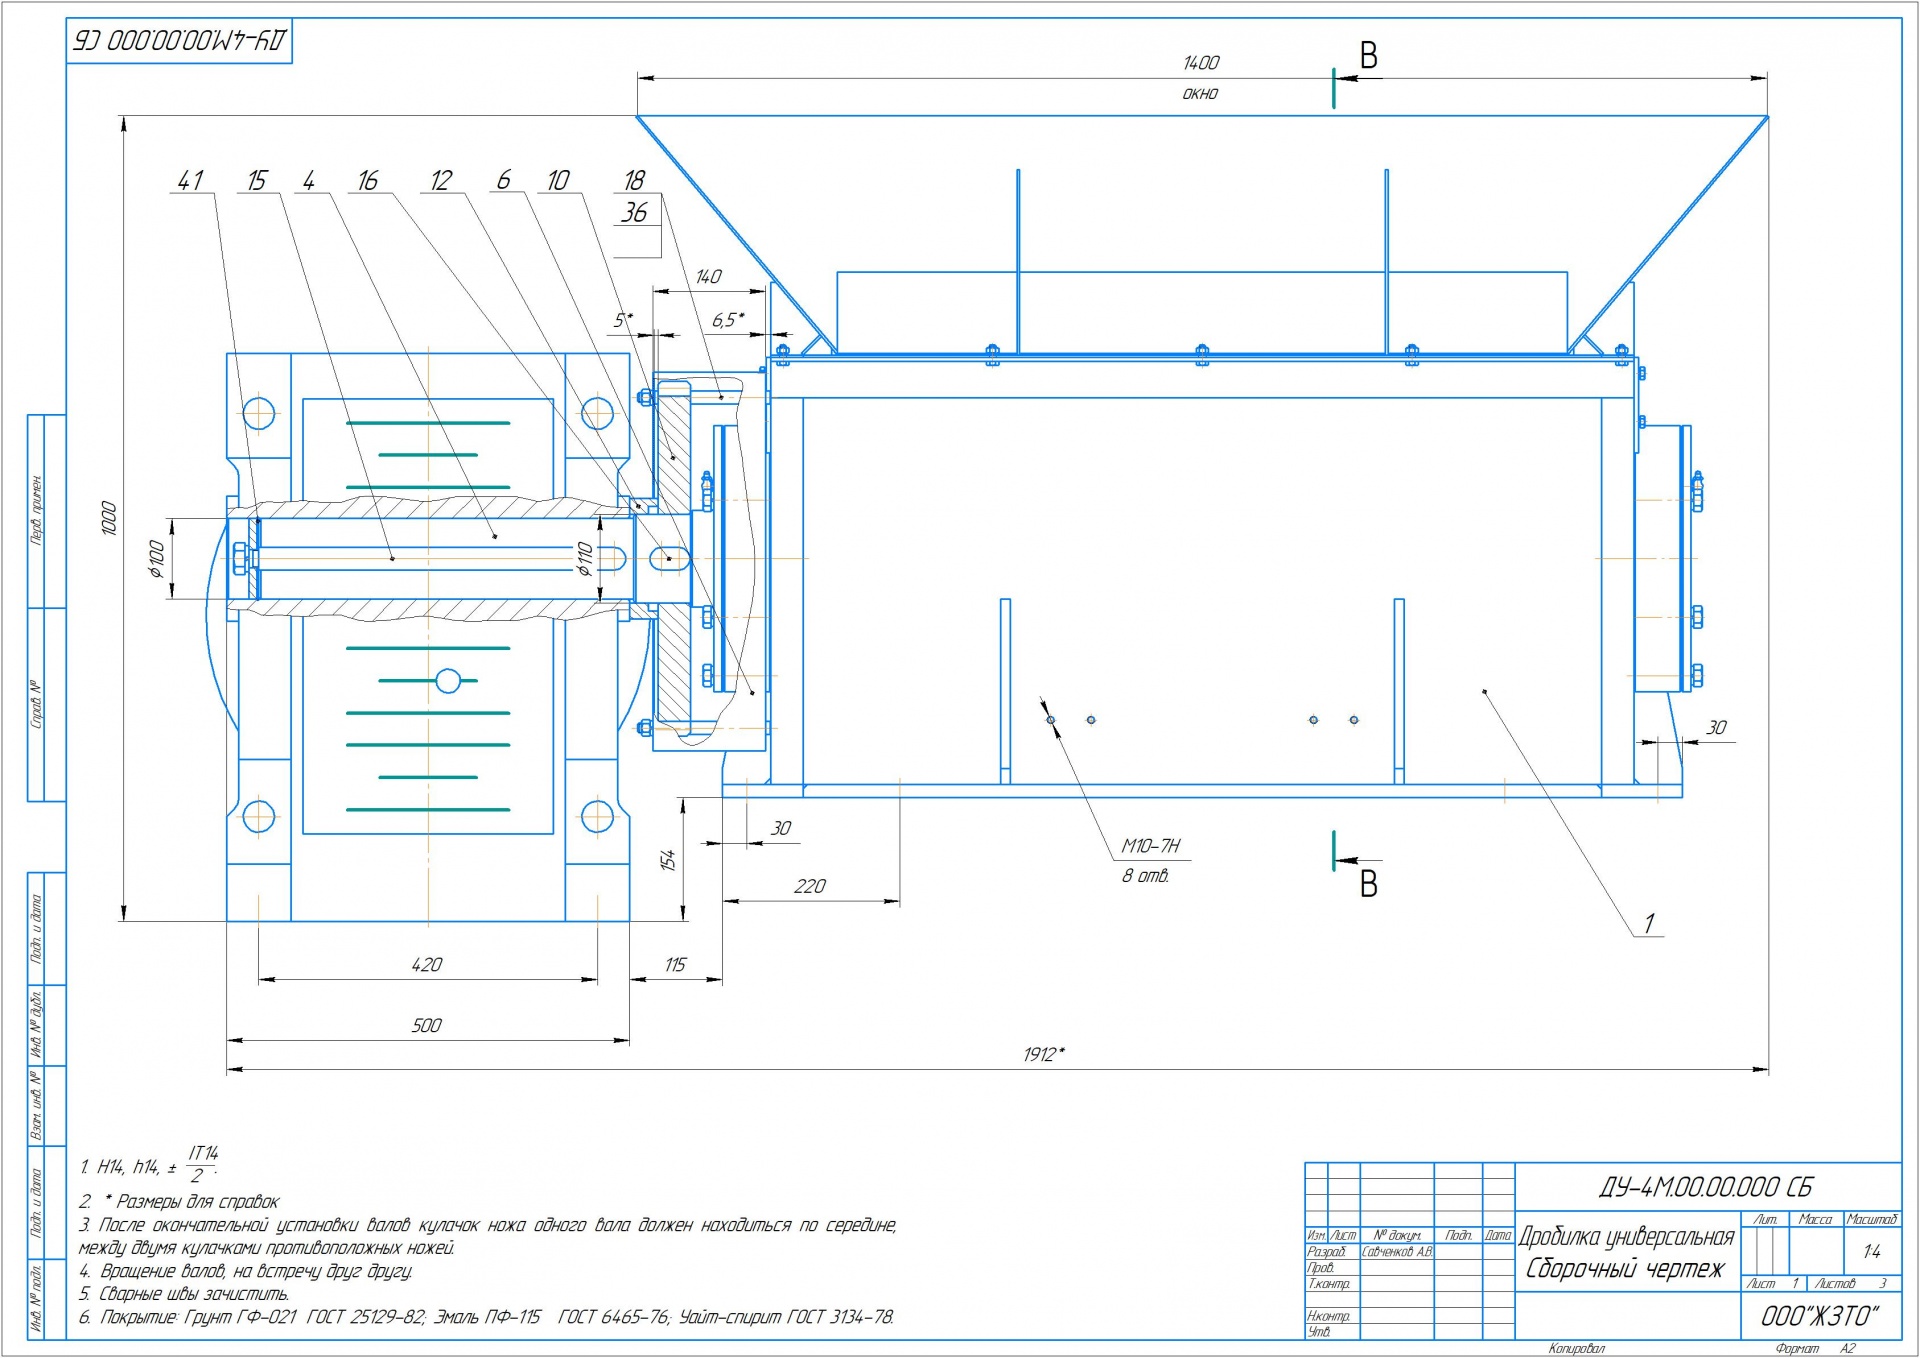Screen dimensions: 1920x1358
Task: Click the 220 dimension value
Action: [810, 887]
